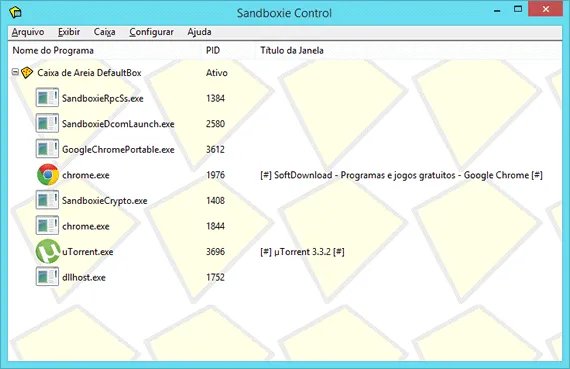
Task: Click PID value 3696
Action: [x=215, y=252]
